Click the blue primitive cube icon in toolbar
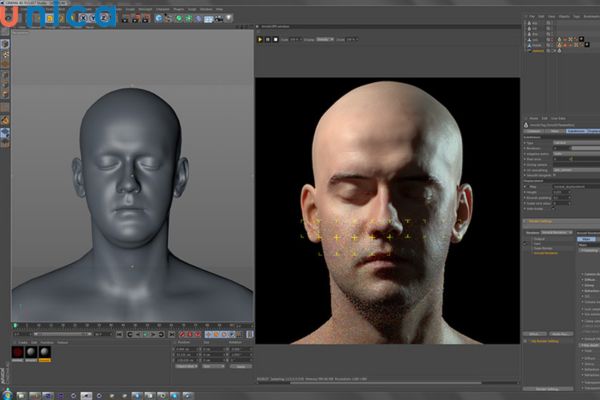600x400 pixels. [x=159, y=18]
